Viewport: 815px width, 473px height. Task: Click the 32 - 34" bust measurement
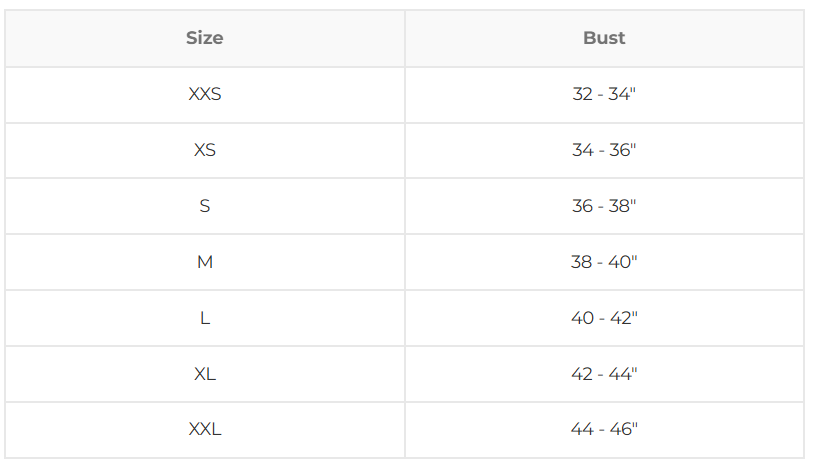point(604,95)
